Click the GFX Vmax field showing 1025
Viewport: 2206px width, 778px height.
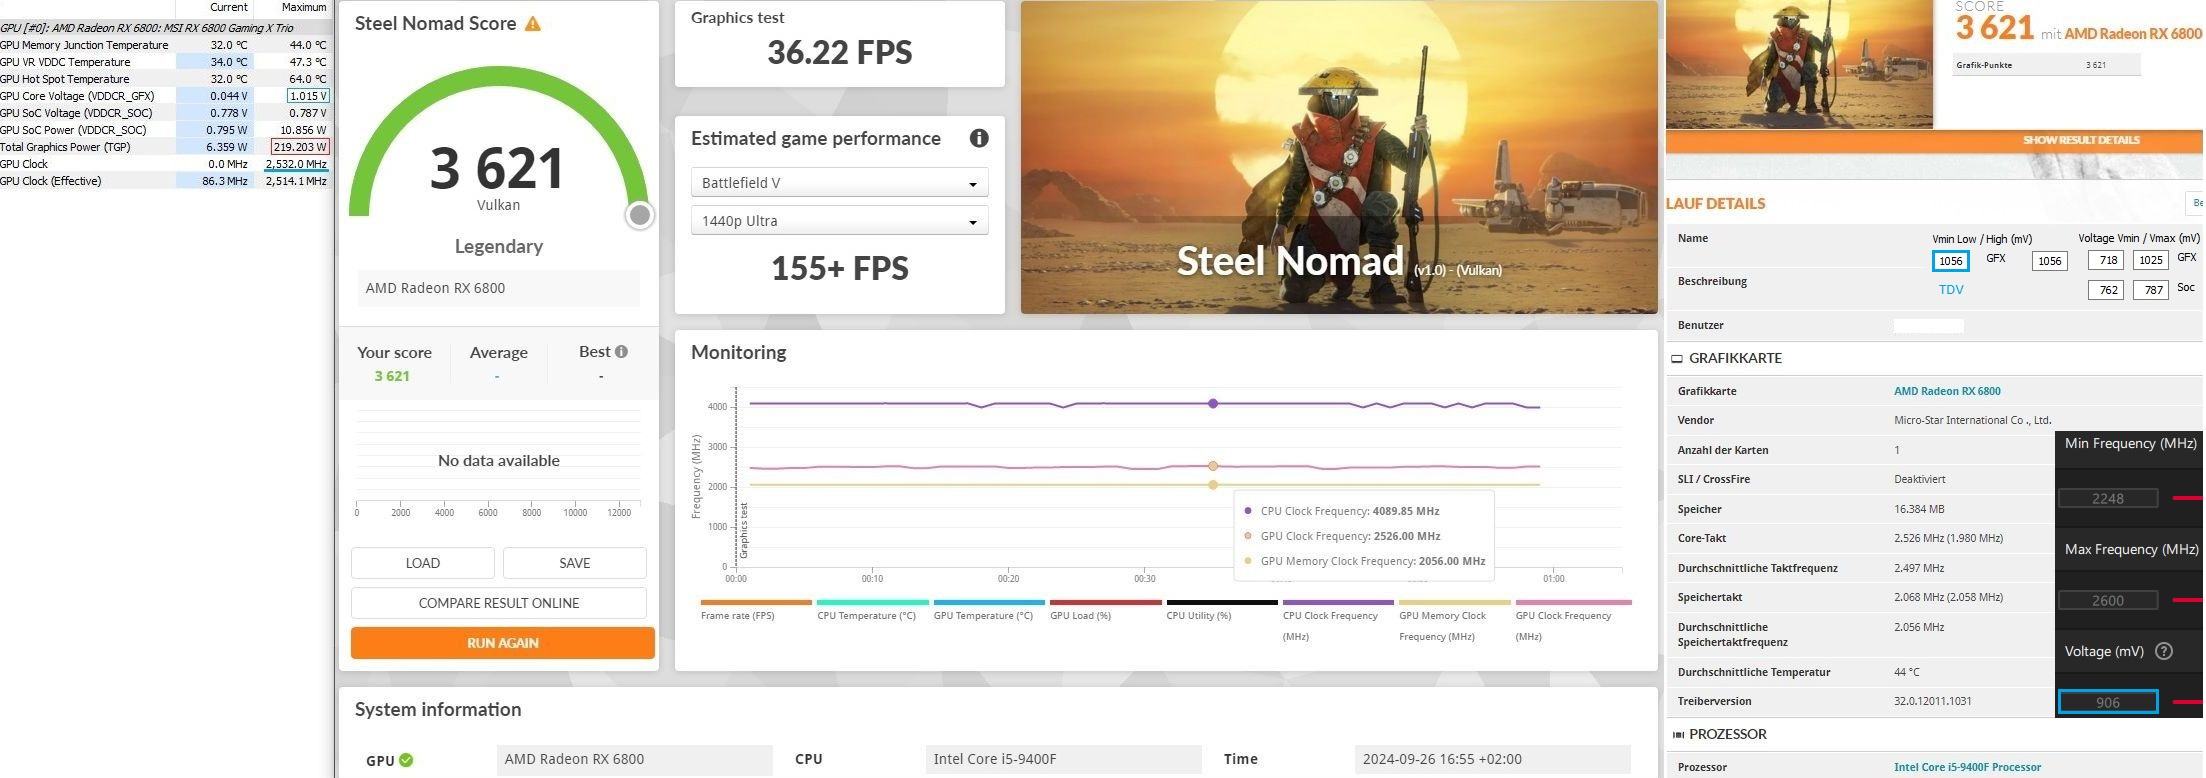coord(2150,260)
